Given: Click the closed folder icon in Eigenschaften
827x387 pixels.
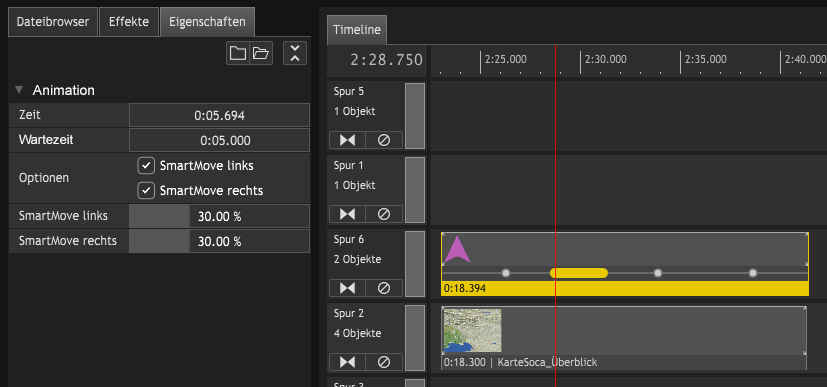Looking at the screenshot, I should (x=238, y=53).
